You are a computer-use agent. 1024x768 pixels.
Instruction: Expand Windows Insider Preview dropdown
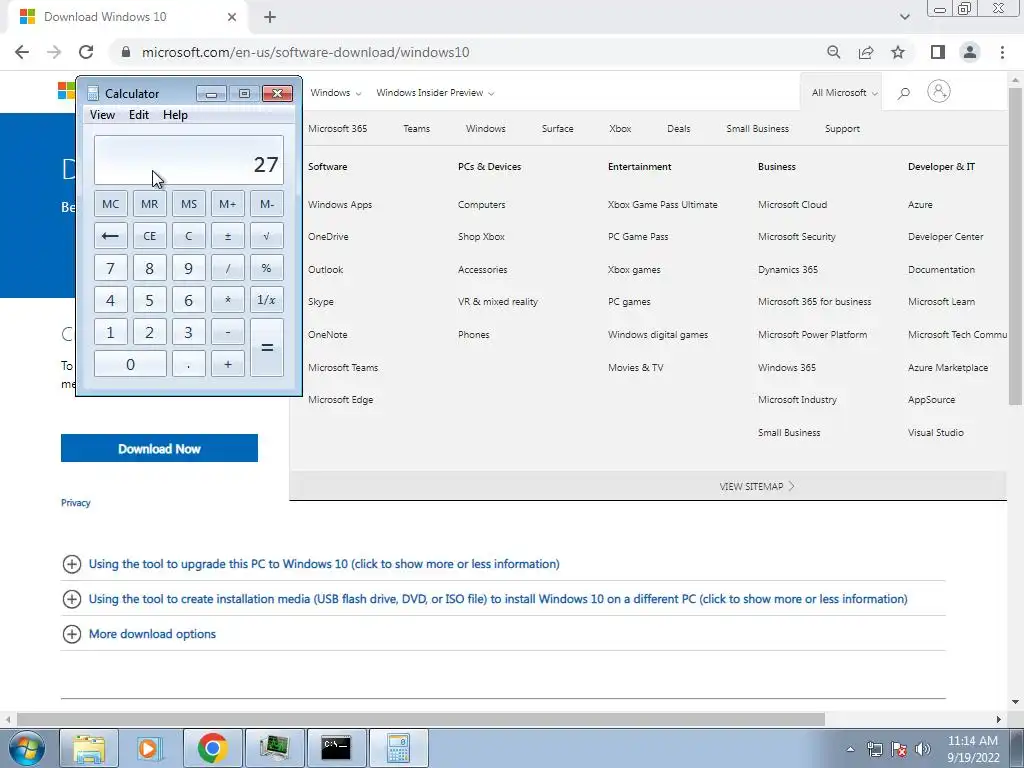pos(435,93)
